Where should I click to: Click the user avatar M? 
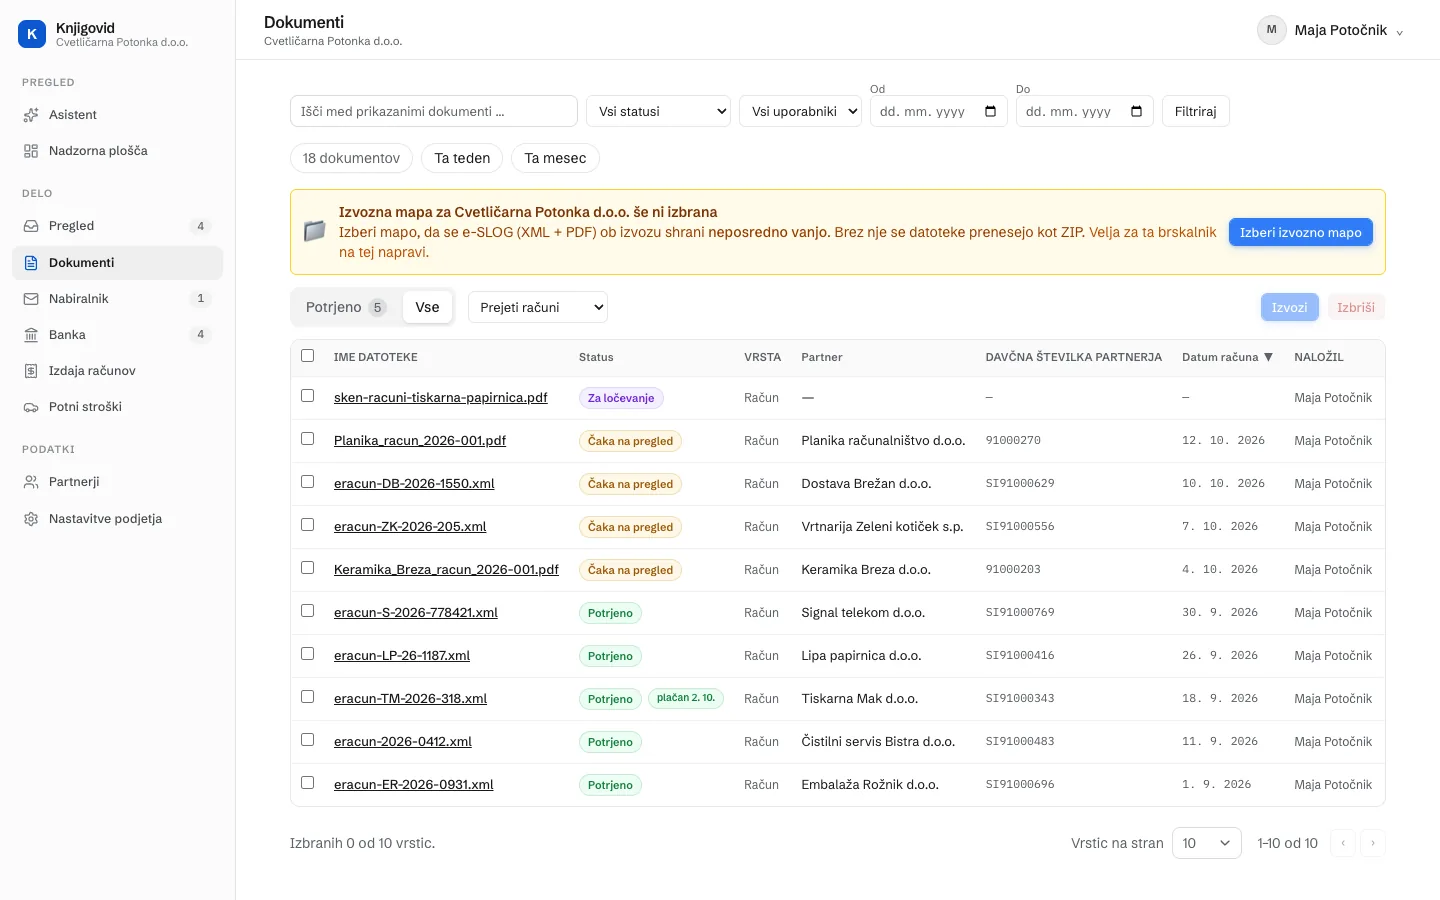point(1271,30)
